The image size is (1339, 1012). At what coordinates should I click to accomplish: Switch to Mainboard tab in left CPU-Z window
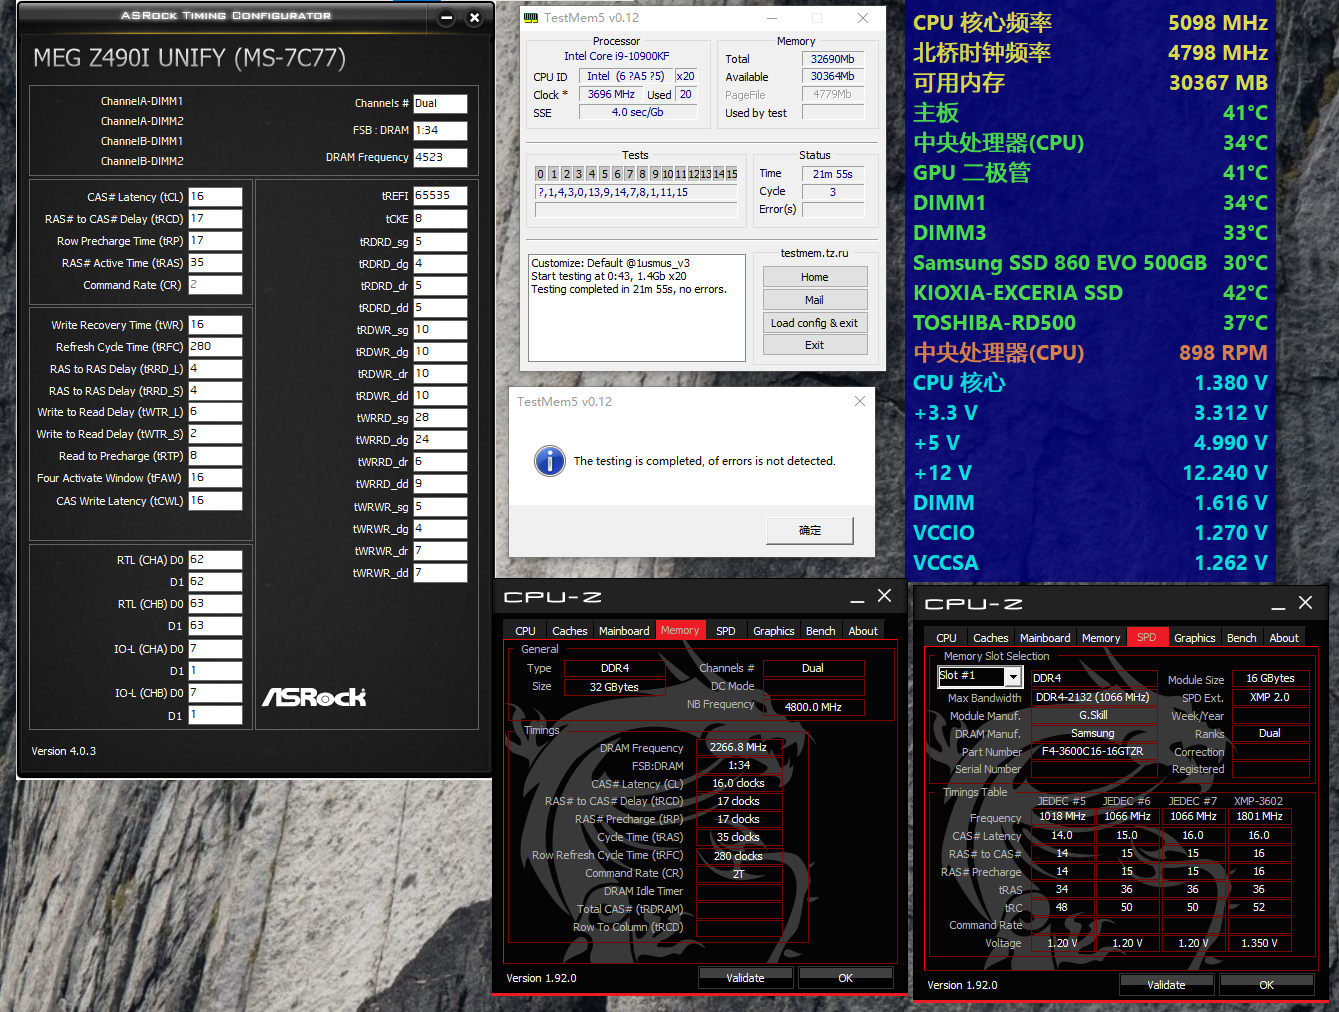624,631
